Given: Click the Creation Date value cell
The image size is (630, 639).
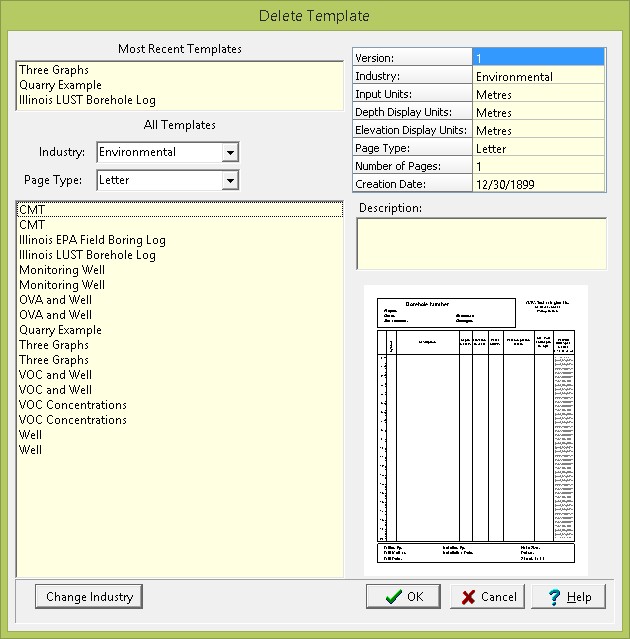Looking at the screenshot, I should (538, 184).
